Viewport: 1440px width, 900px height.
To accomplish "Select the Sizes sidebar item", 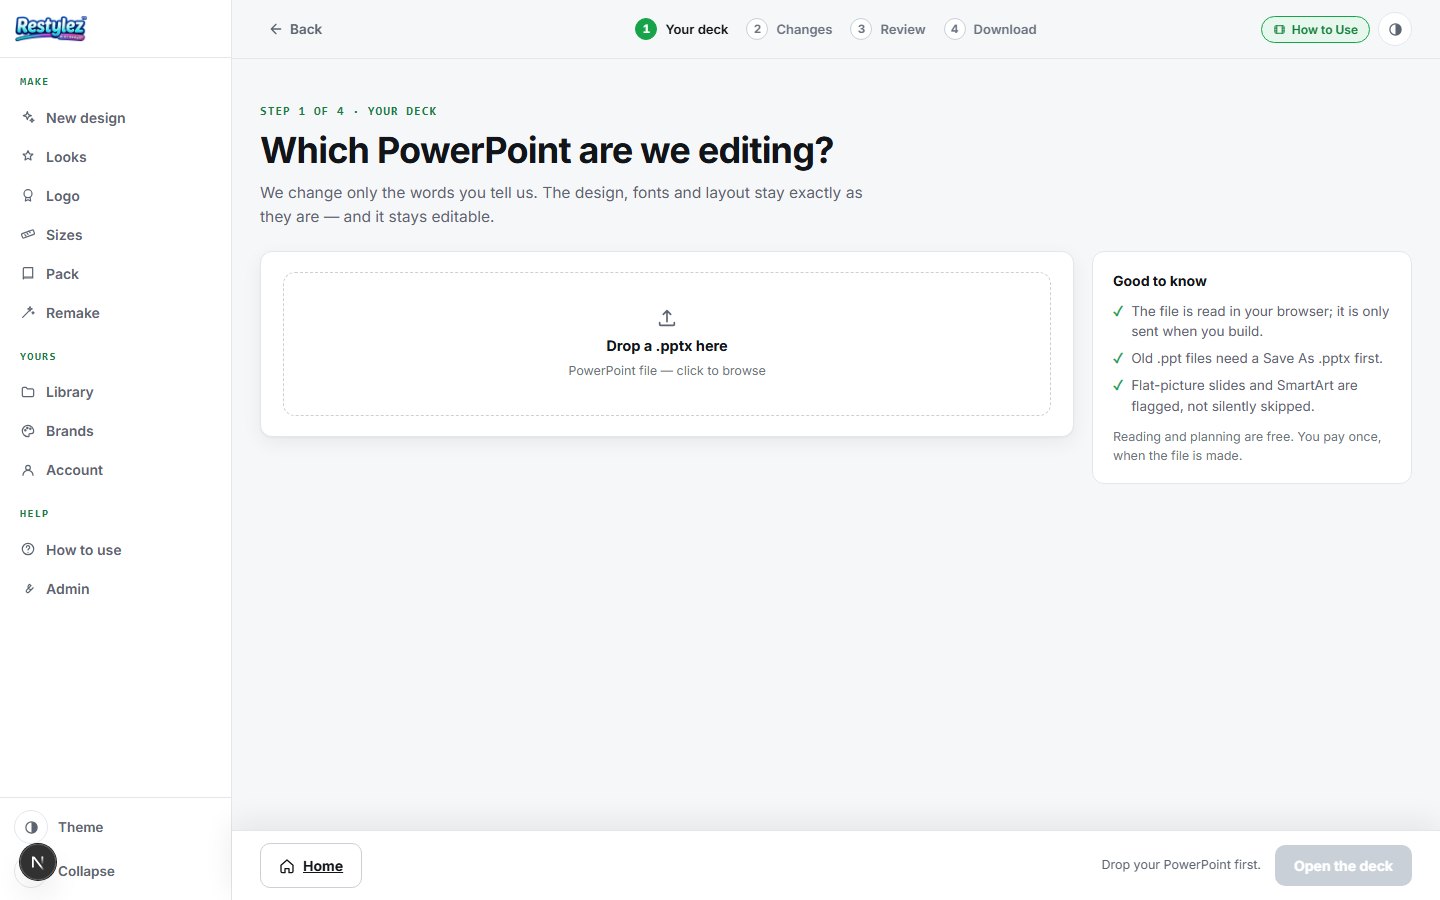I will coord(115,235).
